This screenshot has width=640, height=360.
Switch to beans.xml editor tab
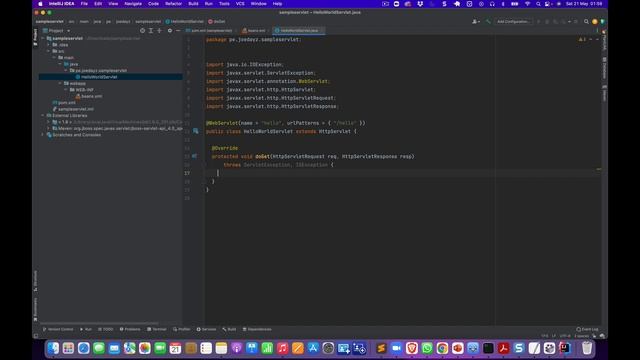[x=256, y=31]
